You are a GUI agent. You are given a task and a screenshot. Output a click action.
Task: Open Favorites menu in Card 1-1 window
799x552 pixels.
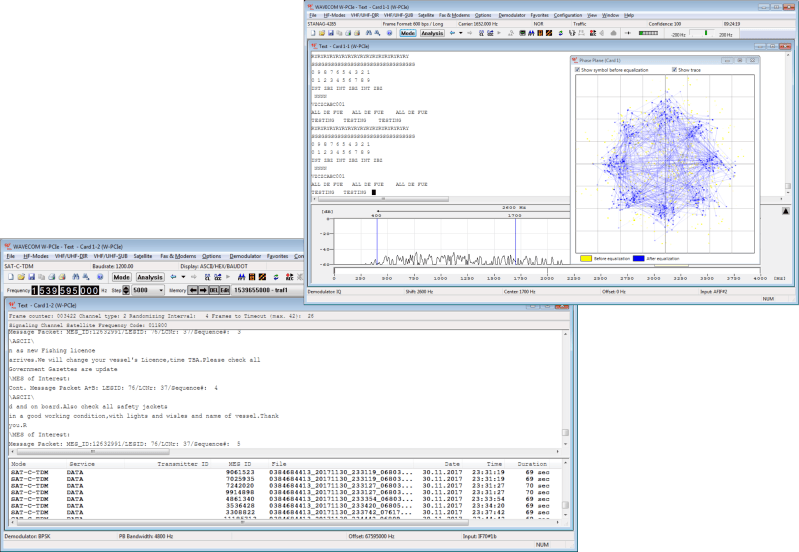pos(539,15)
